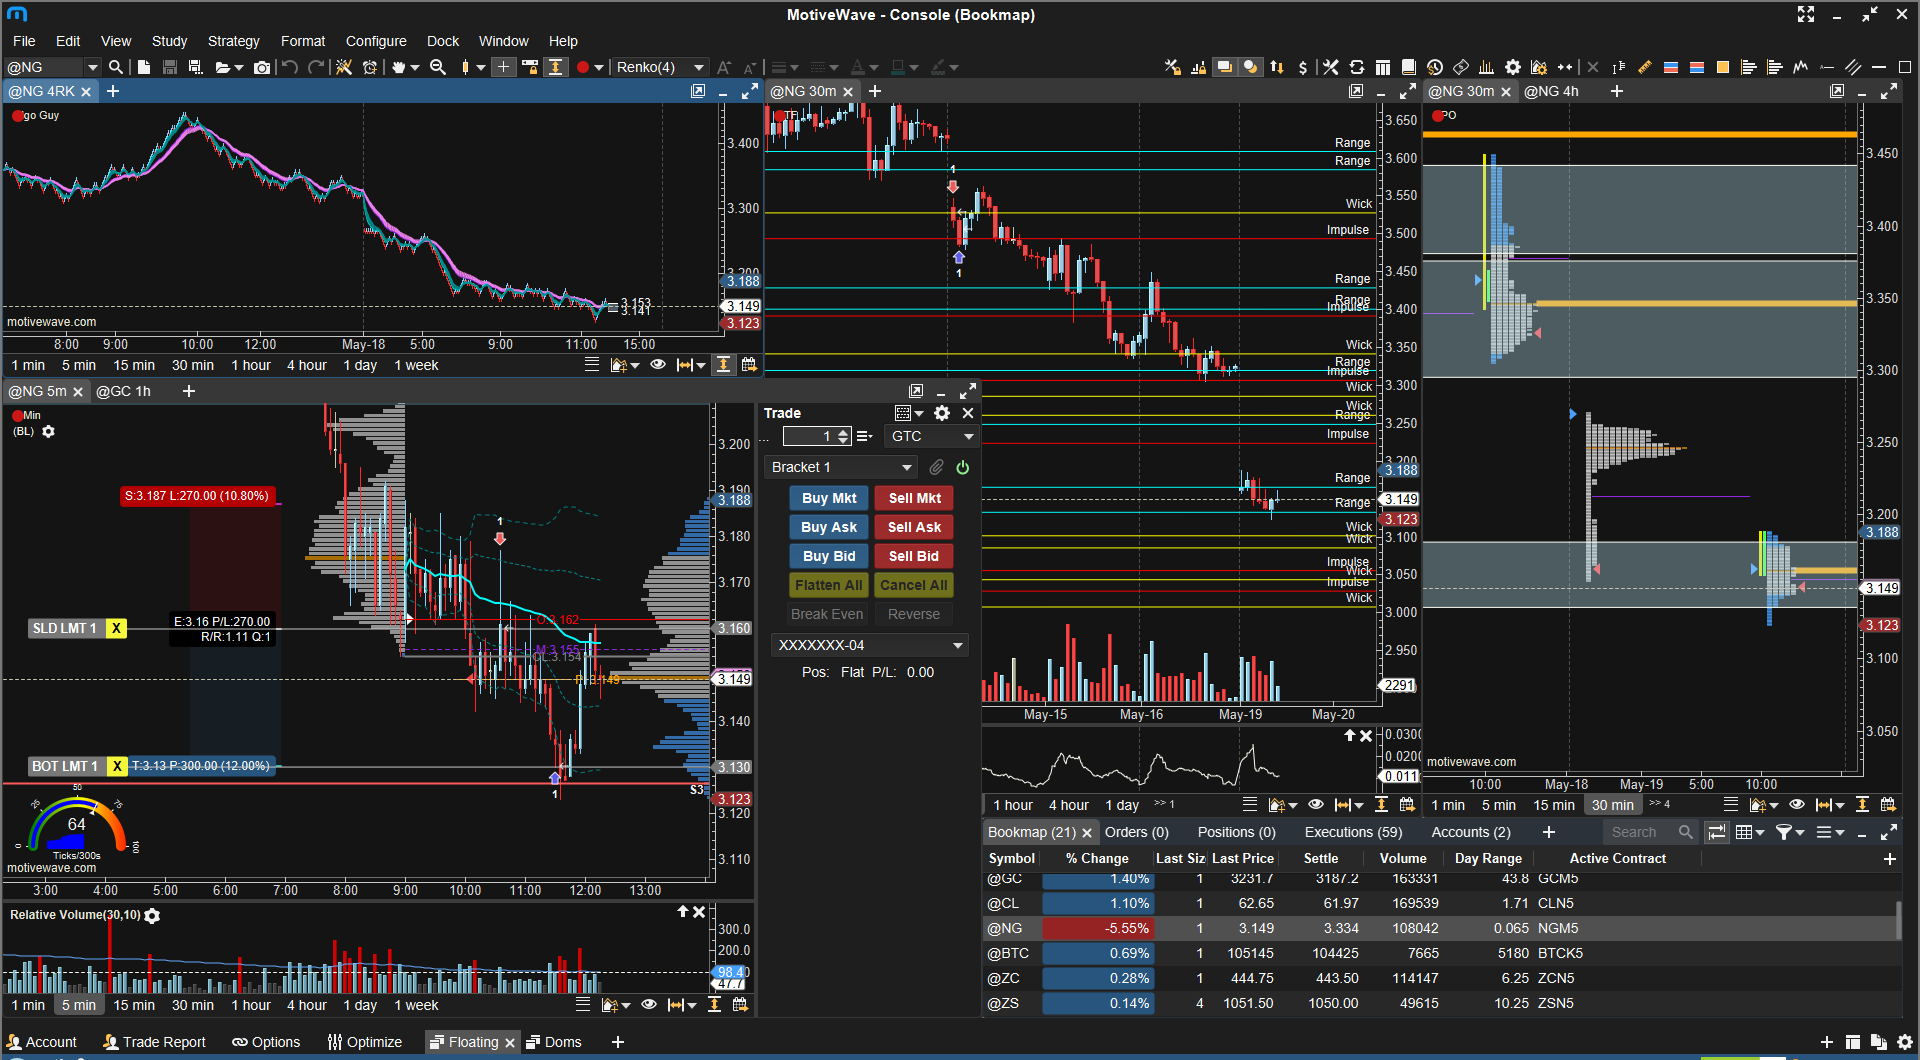Toggle eye icon under right 30m chart
The image size is (1920, 1060).
tap(1797, 805)
